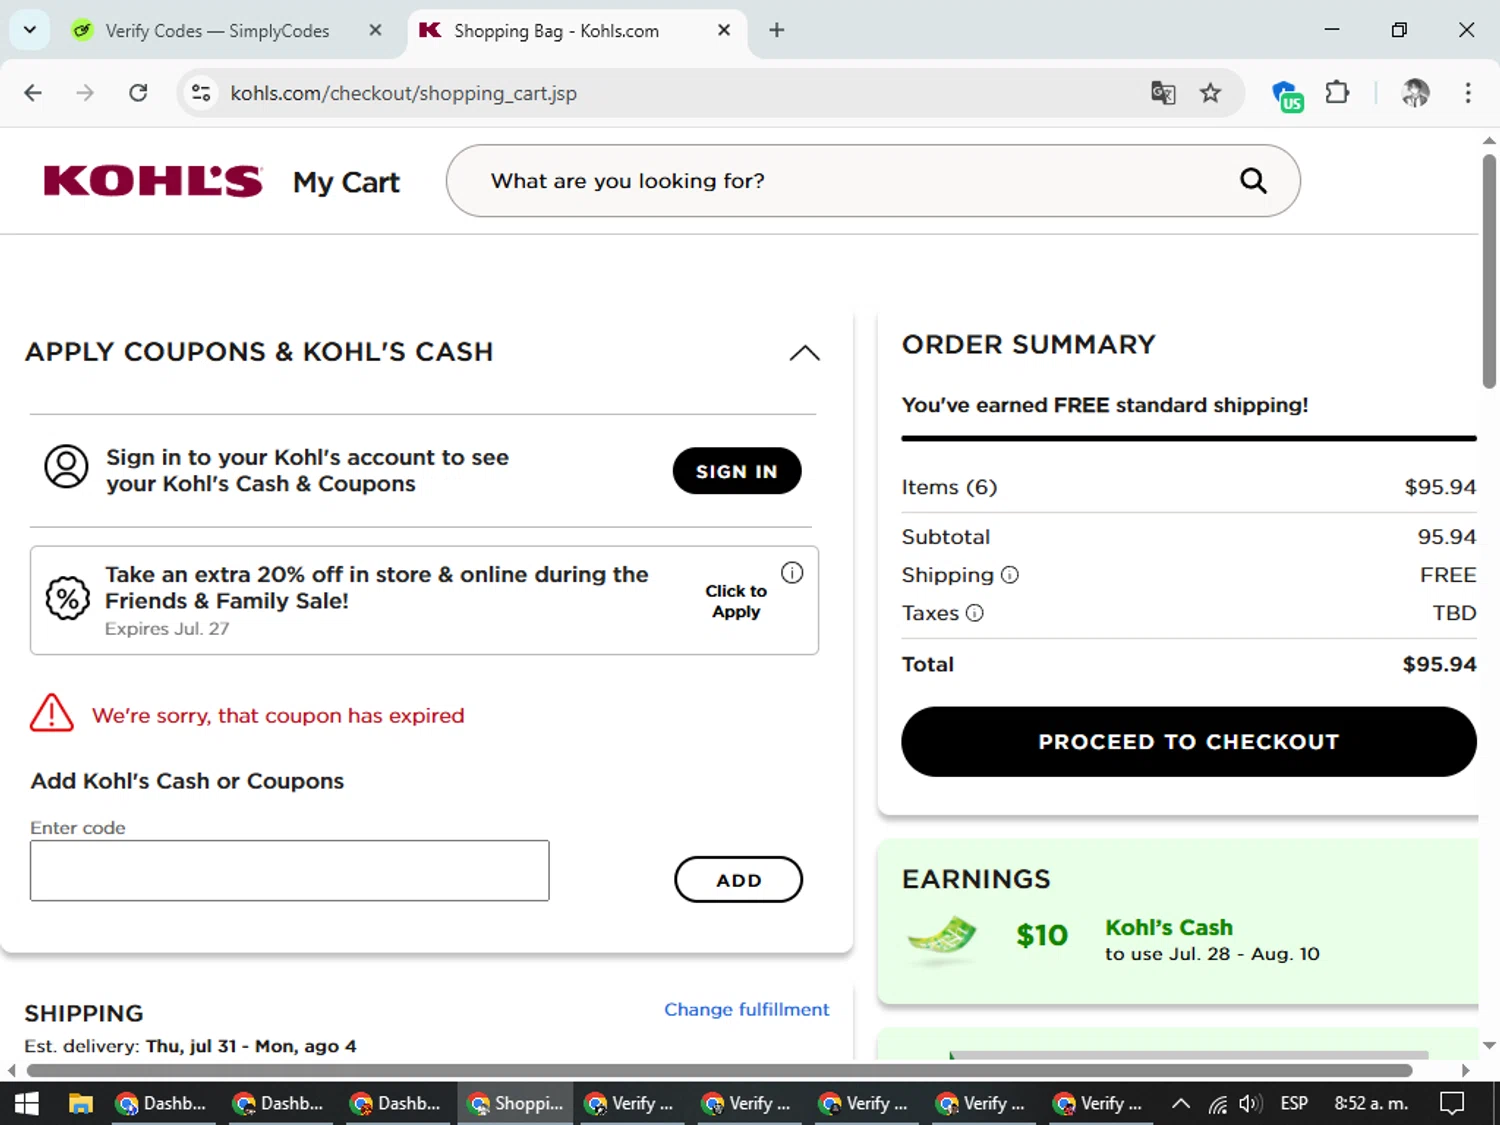Screen dimensions: 1500x1125
Task: Click the search magnifier icon
Action: point(1253,181)
